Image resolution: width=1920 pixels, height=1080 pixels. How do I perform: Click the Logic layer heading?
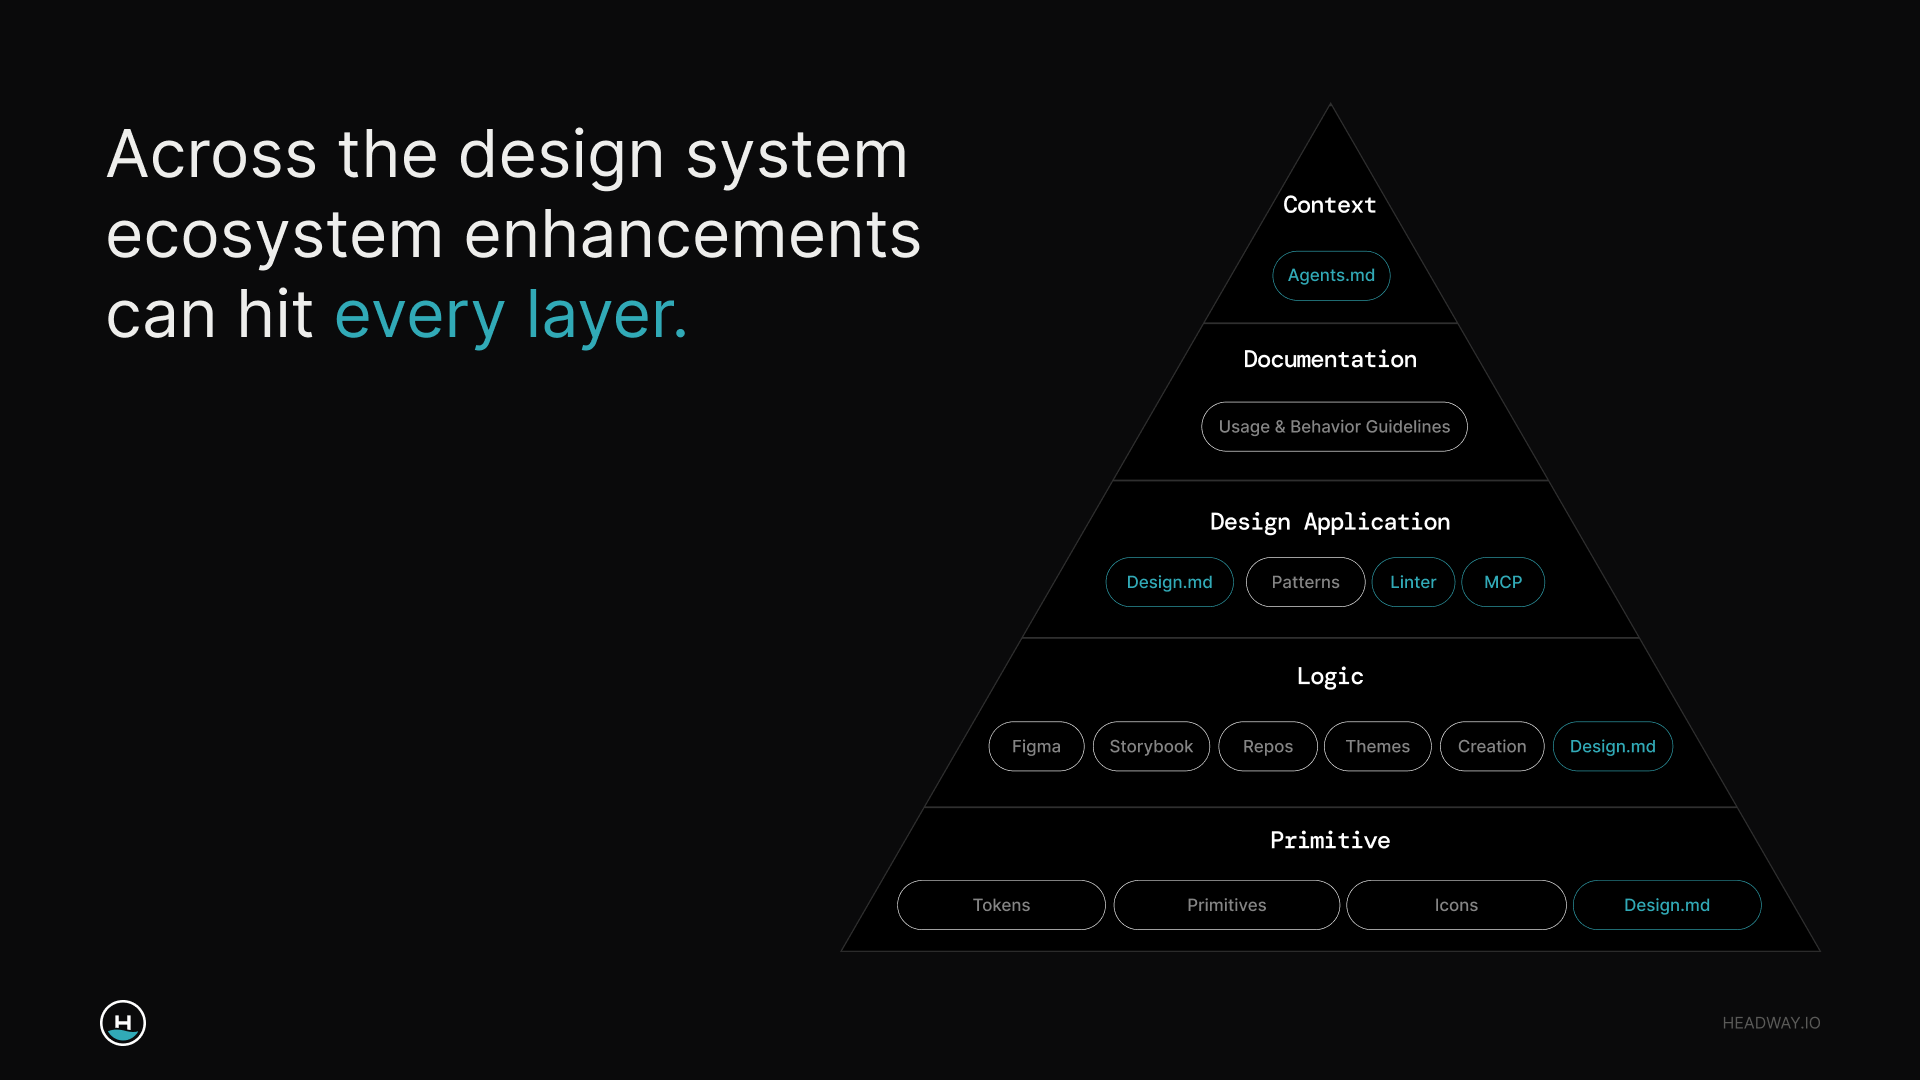[x=1330, y=677]
